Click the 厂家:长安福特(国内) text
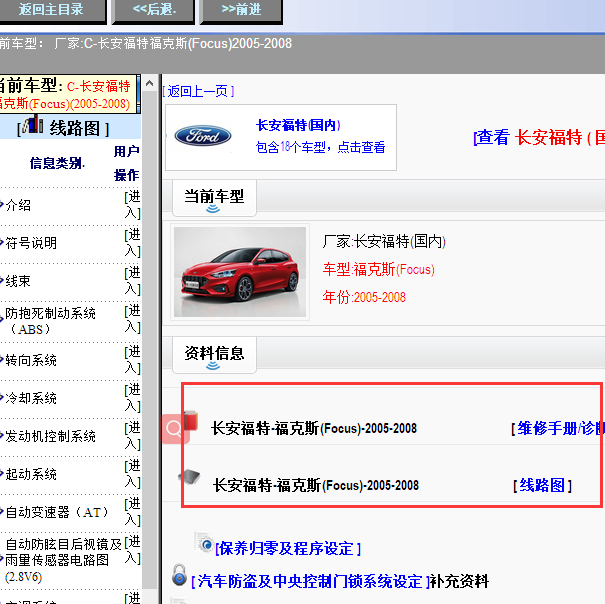 (x=384, y=242)
